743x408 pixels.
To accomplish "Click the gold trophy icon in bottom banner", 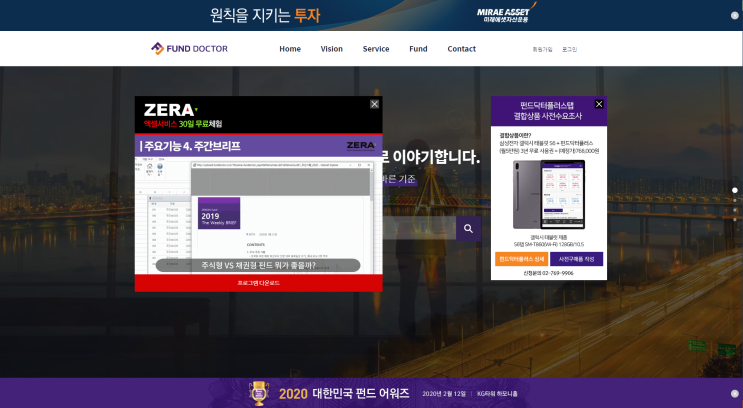I will [259, 393].
